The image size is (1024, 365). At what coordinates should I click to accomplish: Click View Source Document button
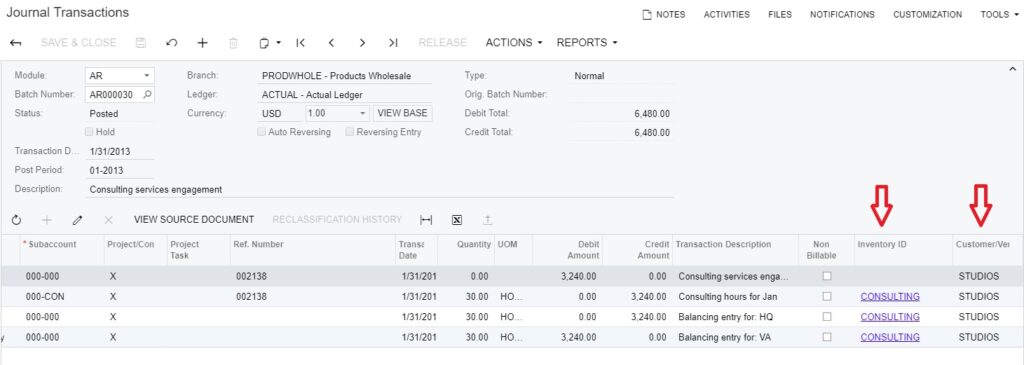194,220
